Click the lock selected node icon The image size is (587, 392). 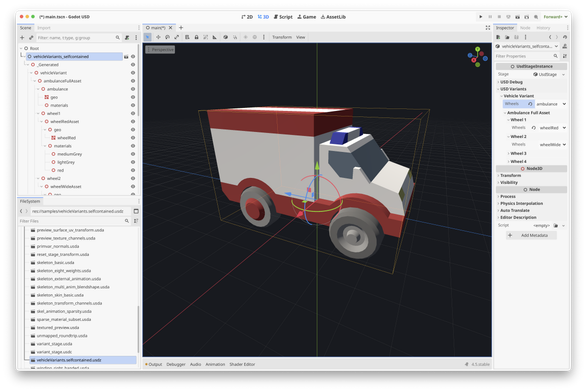196,37
